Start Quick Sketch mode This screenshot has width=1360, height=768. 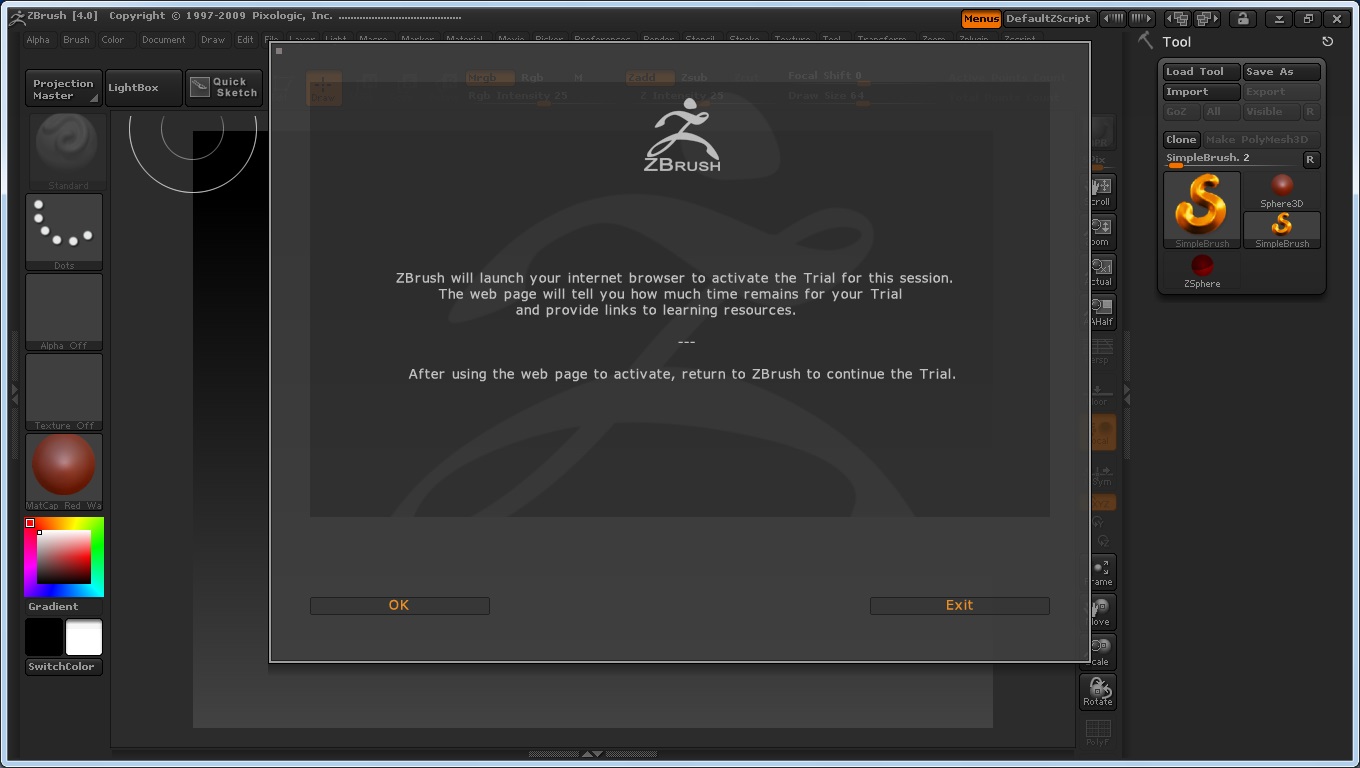click(224, 88)
